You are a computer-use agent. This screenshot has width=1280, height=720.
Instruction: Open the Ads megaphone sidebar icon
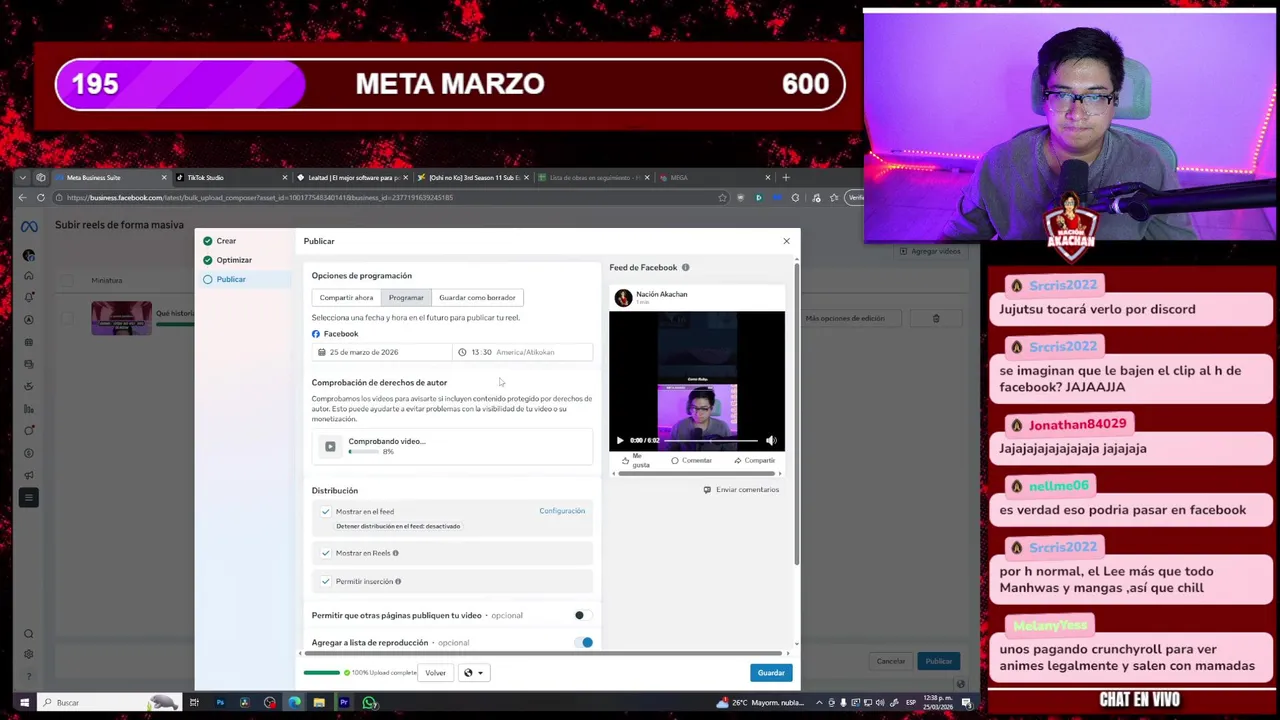click(29, 475)
